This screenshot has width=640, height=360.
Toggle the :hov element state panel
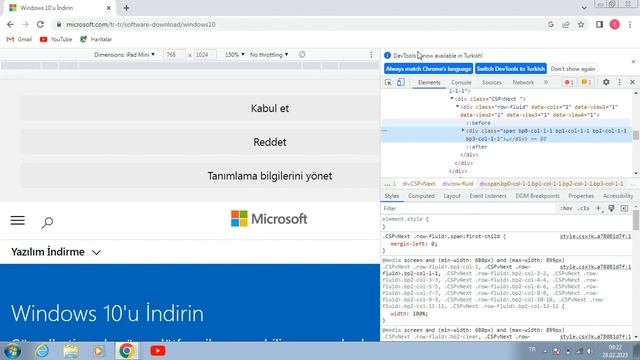[566, 209]
